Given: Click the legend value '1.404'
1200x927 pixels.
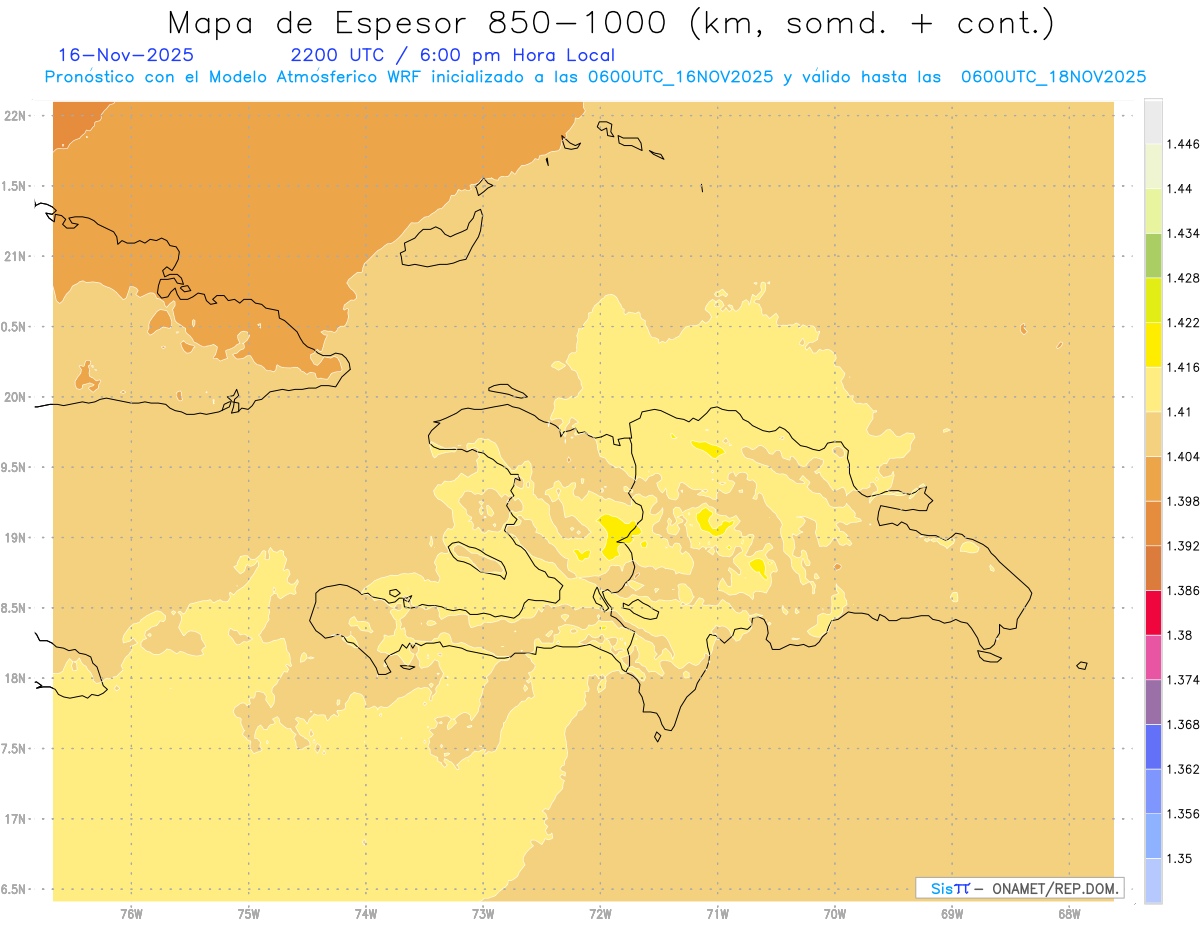Looking at the screenshot, I should tap(1183, 457).
